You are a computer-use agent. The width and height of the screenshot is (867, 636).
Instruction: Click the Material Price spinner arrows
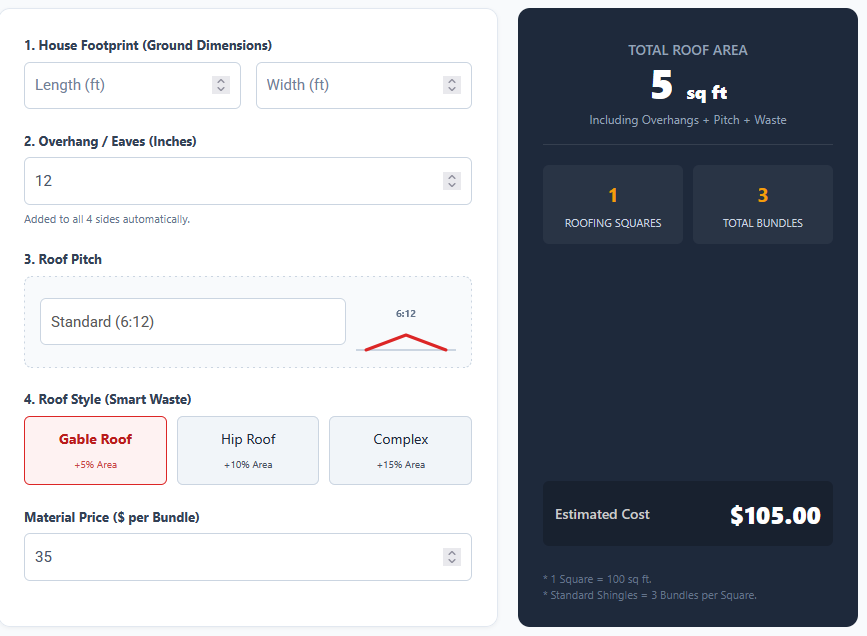(x=452, y=557)
